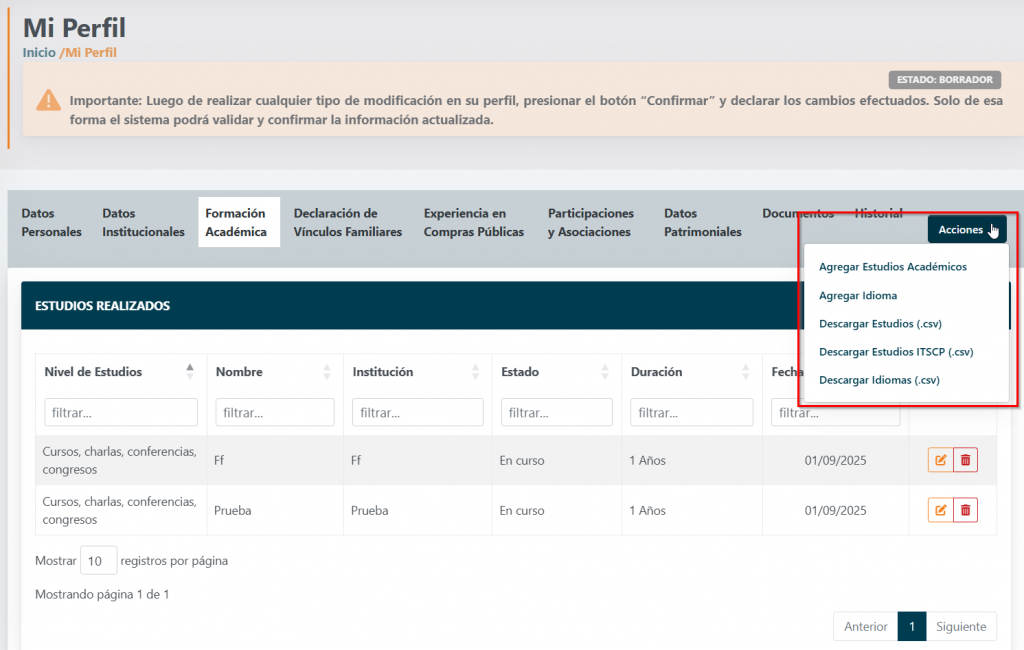Switch to Datos Institucionales tab

coord(143,222)
